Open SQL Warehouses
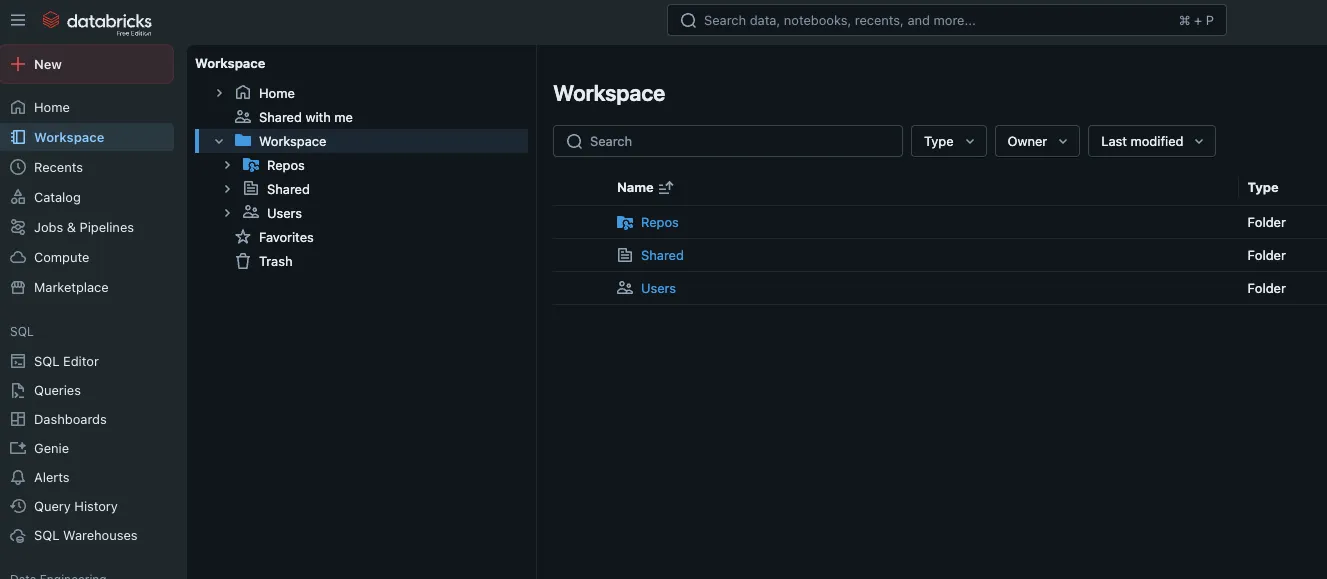The width and height of the screenshot is (1327, 579). pyautogui.click(x=85, y=535)
